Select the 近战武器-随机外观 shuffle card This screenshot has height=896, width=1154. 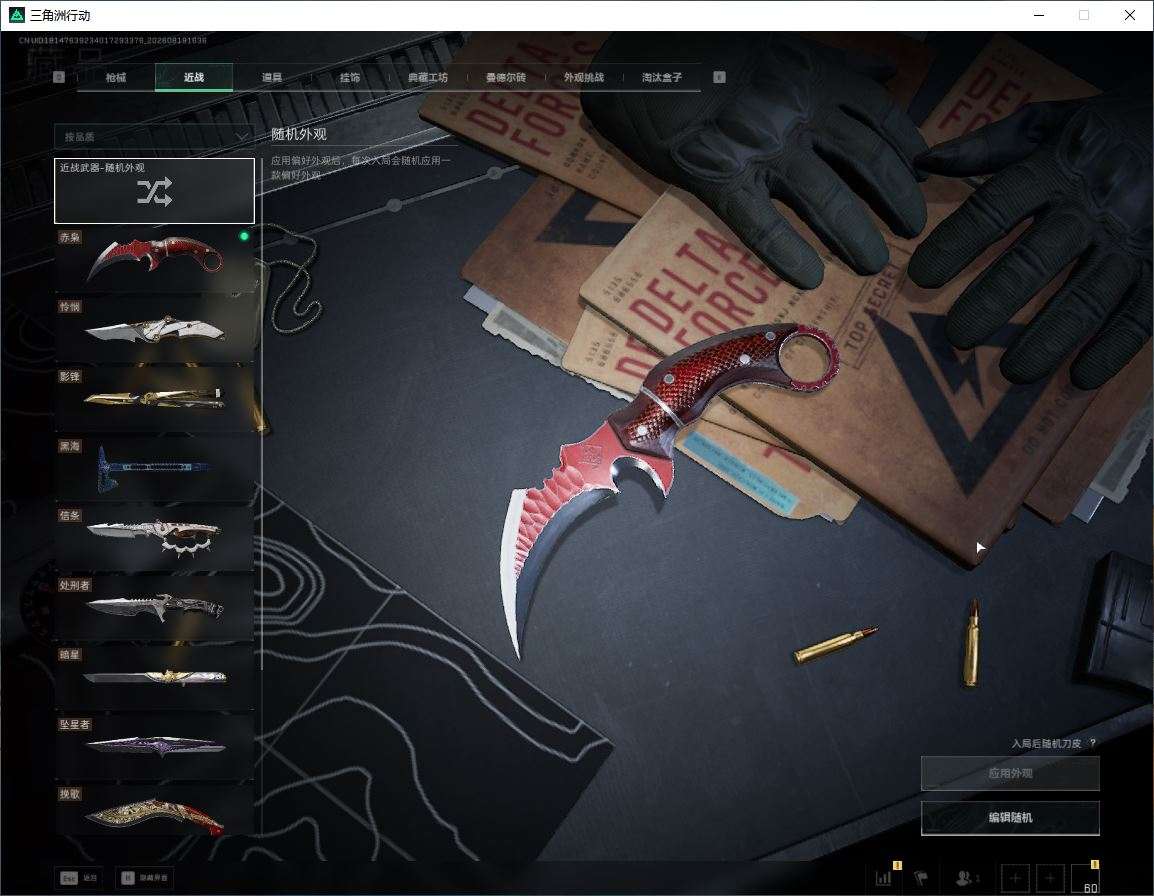coord(154,191)
